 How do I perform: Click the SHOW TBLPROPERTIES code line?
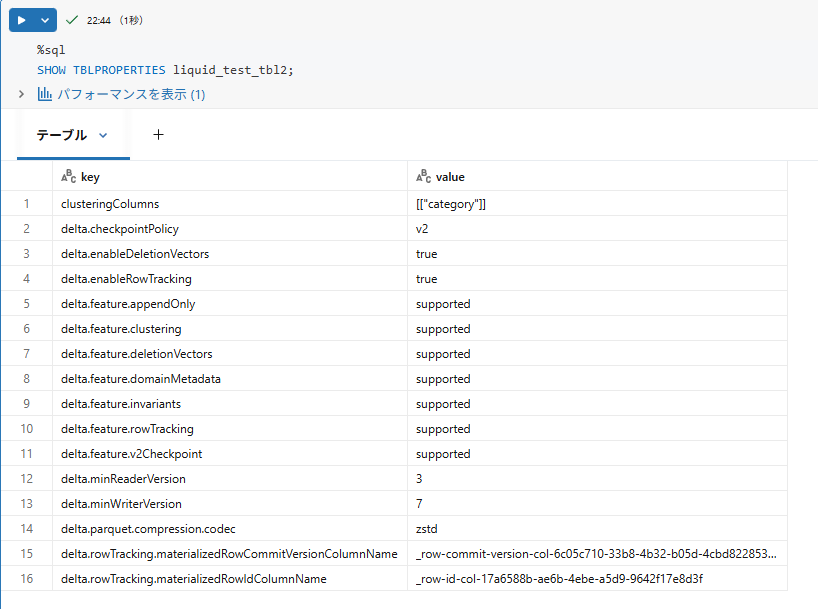tap(165, 70)
